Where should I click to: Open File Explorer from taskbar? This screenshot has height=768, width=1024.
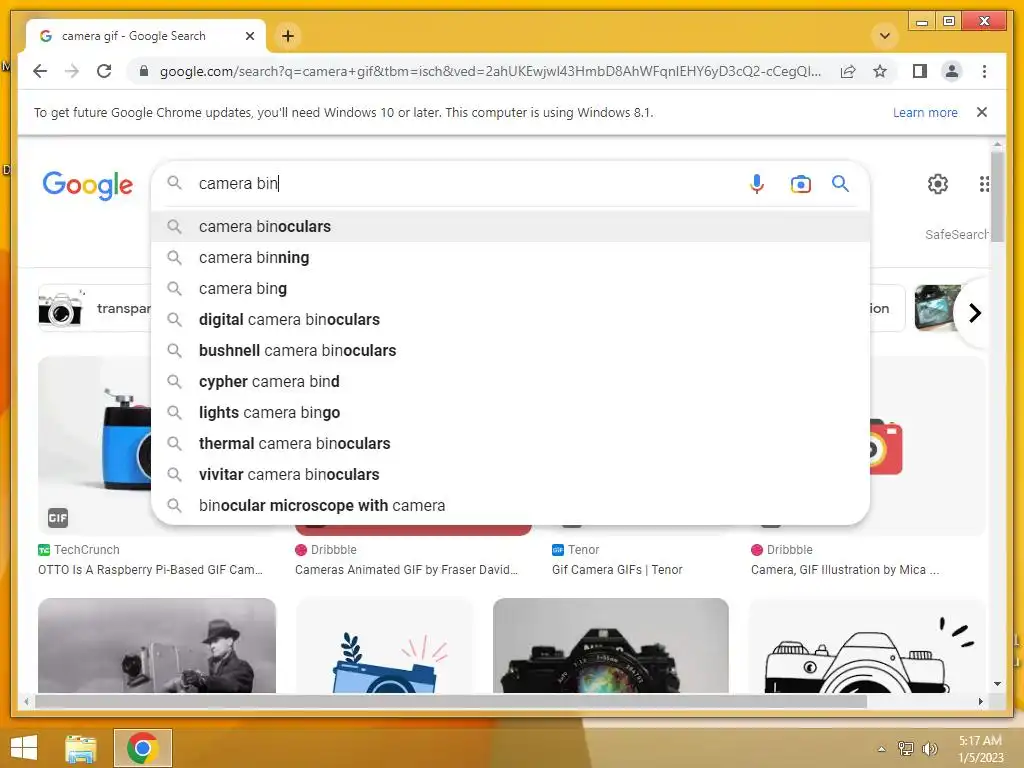coord(80,748)
